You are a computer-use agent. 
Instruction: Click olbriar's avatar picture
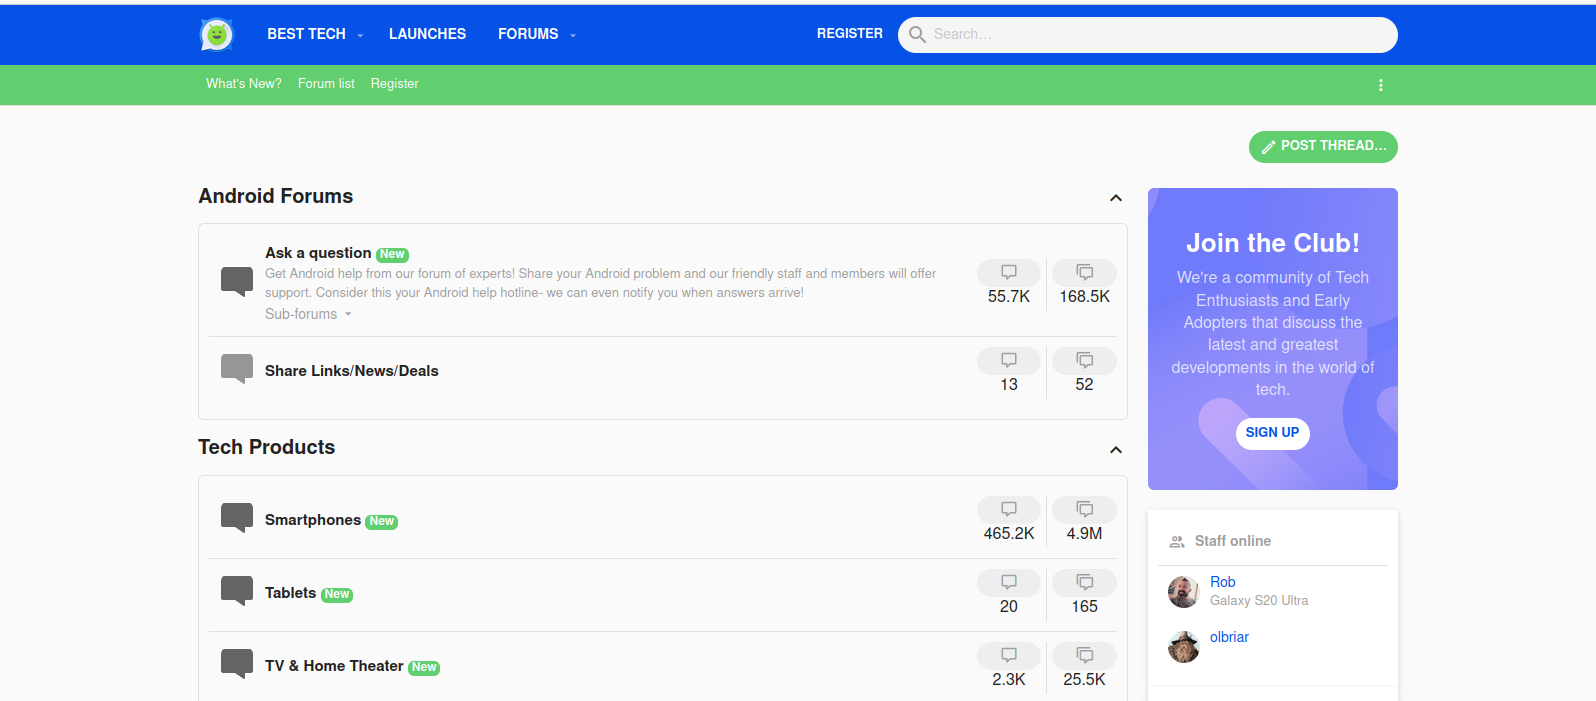point(1183,647)
